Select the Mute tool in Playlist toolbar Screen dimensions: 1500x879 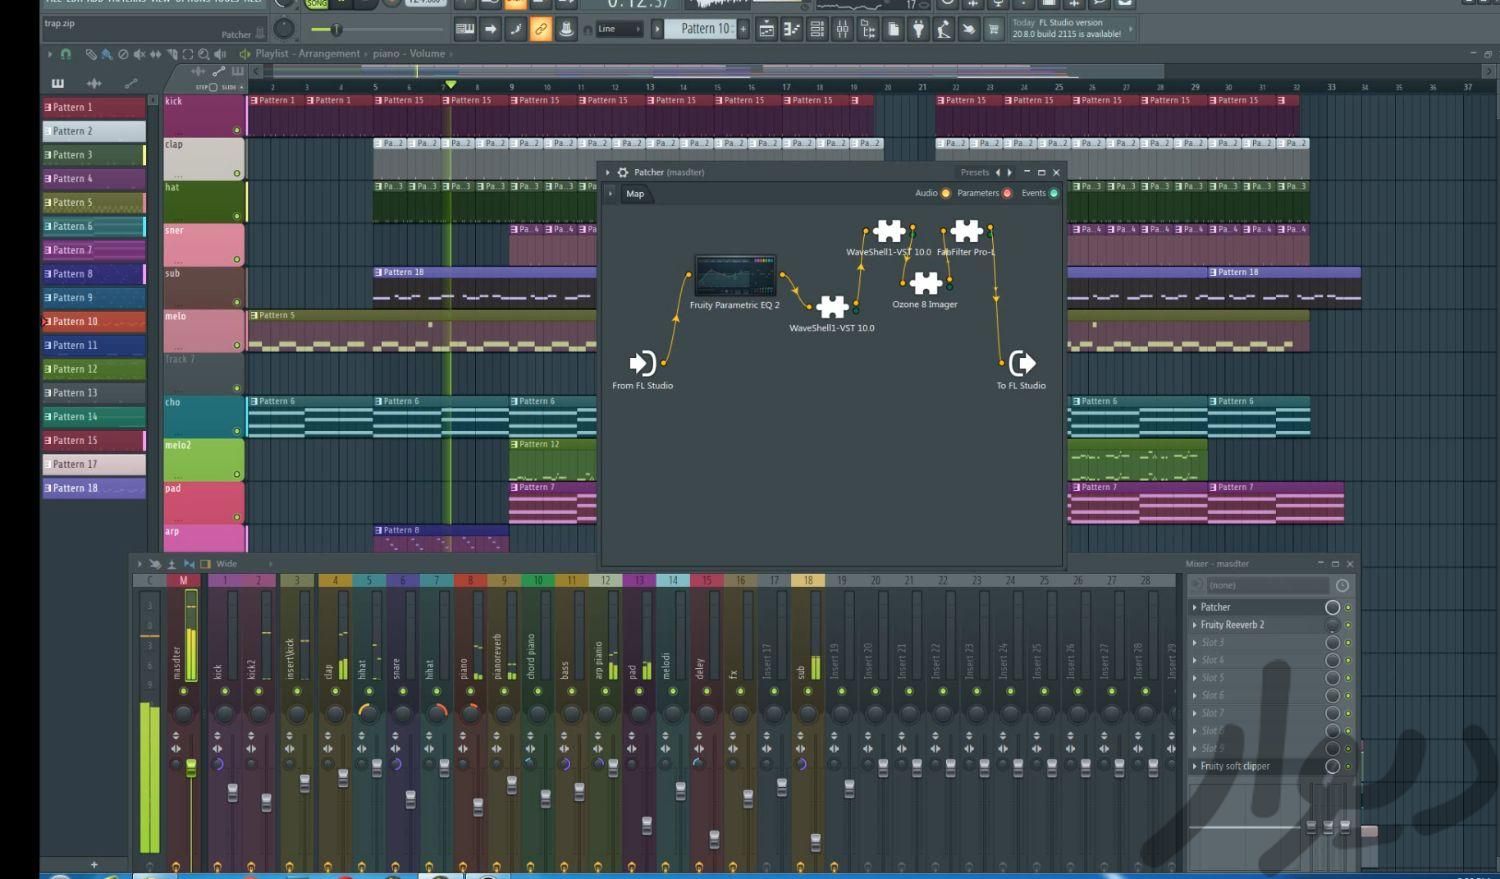click(x=139, y=54)
